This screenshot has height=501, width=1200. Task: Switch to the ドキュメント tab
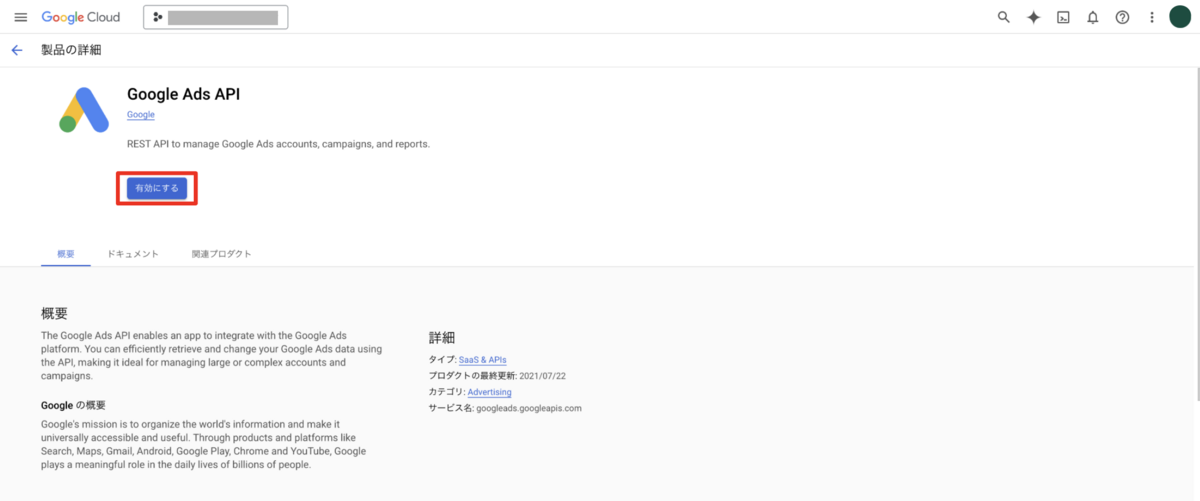click(133, 254)
